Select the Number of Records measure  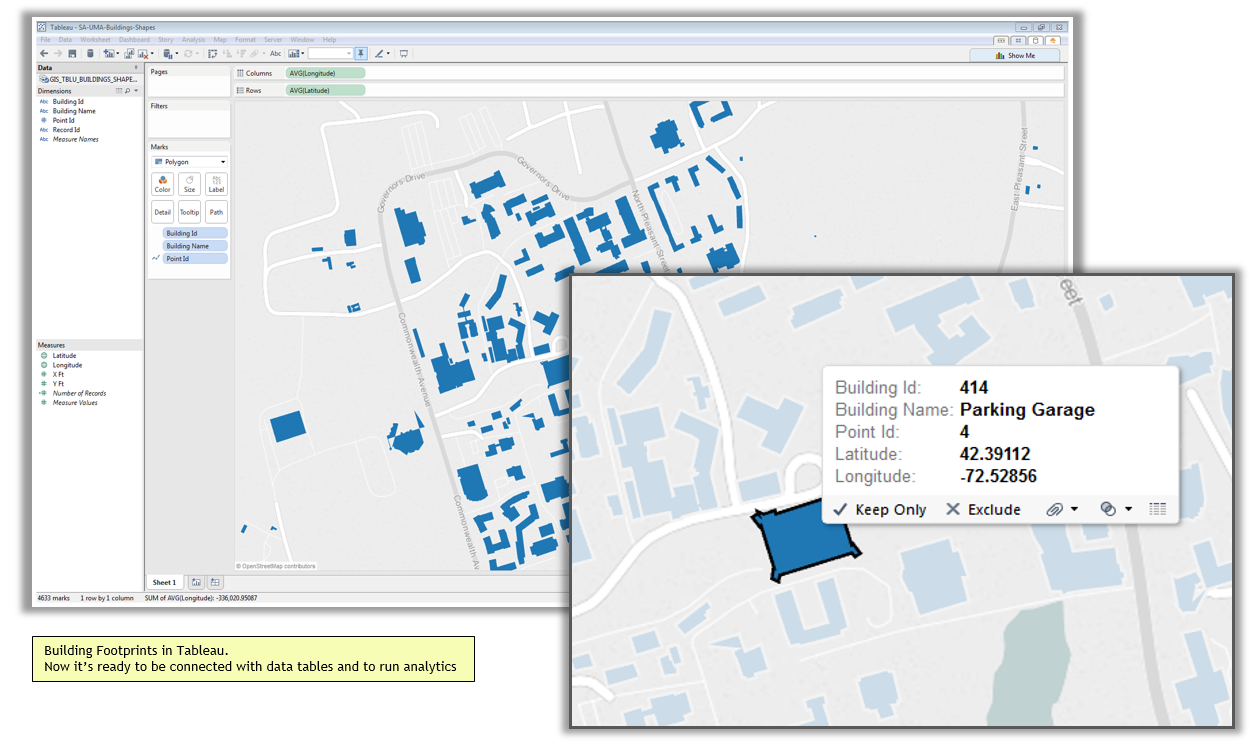coord(79,393)
